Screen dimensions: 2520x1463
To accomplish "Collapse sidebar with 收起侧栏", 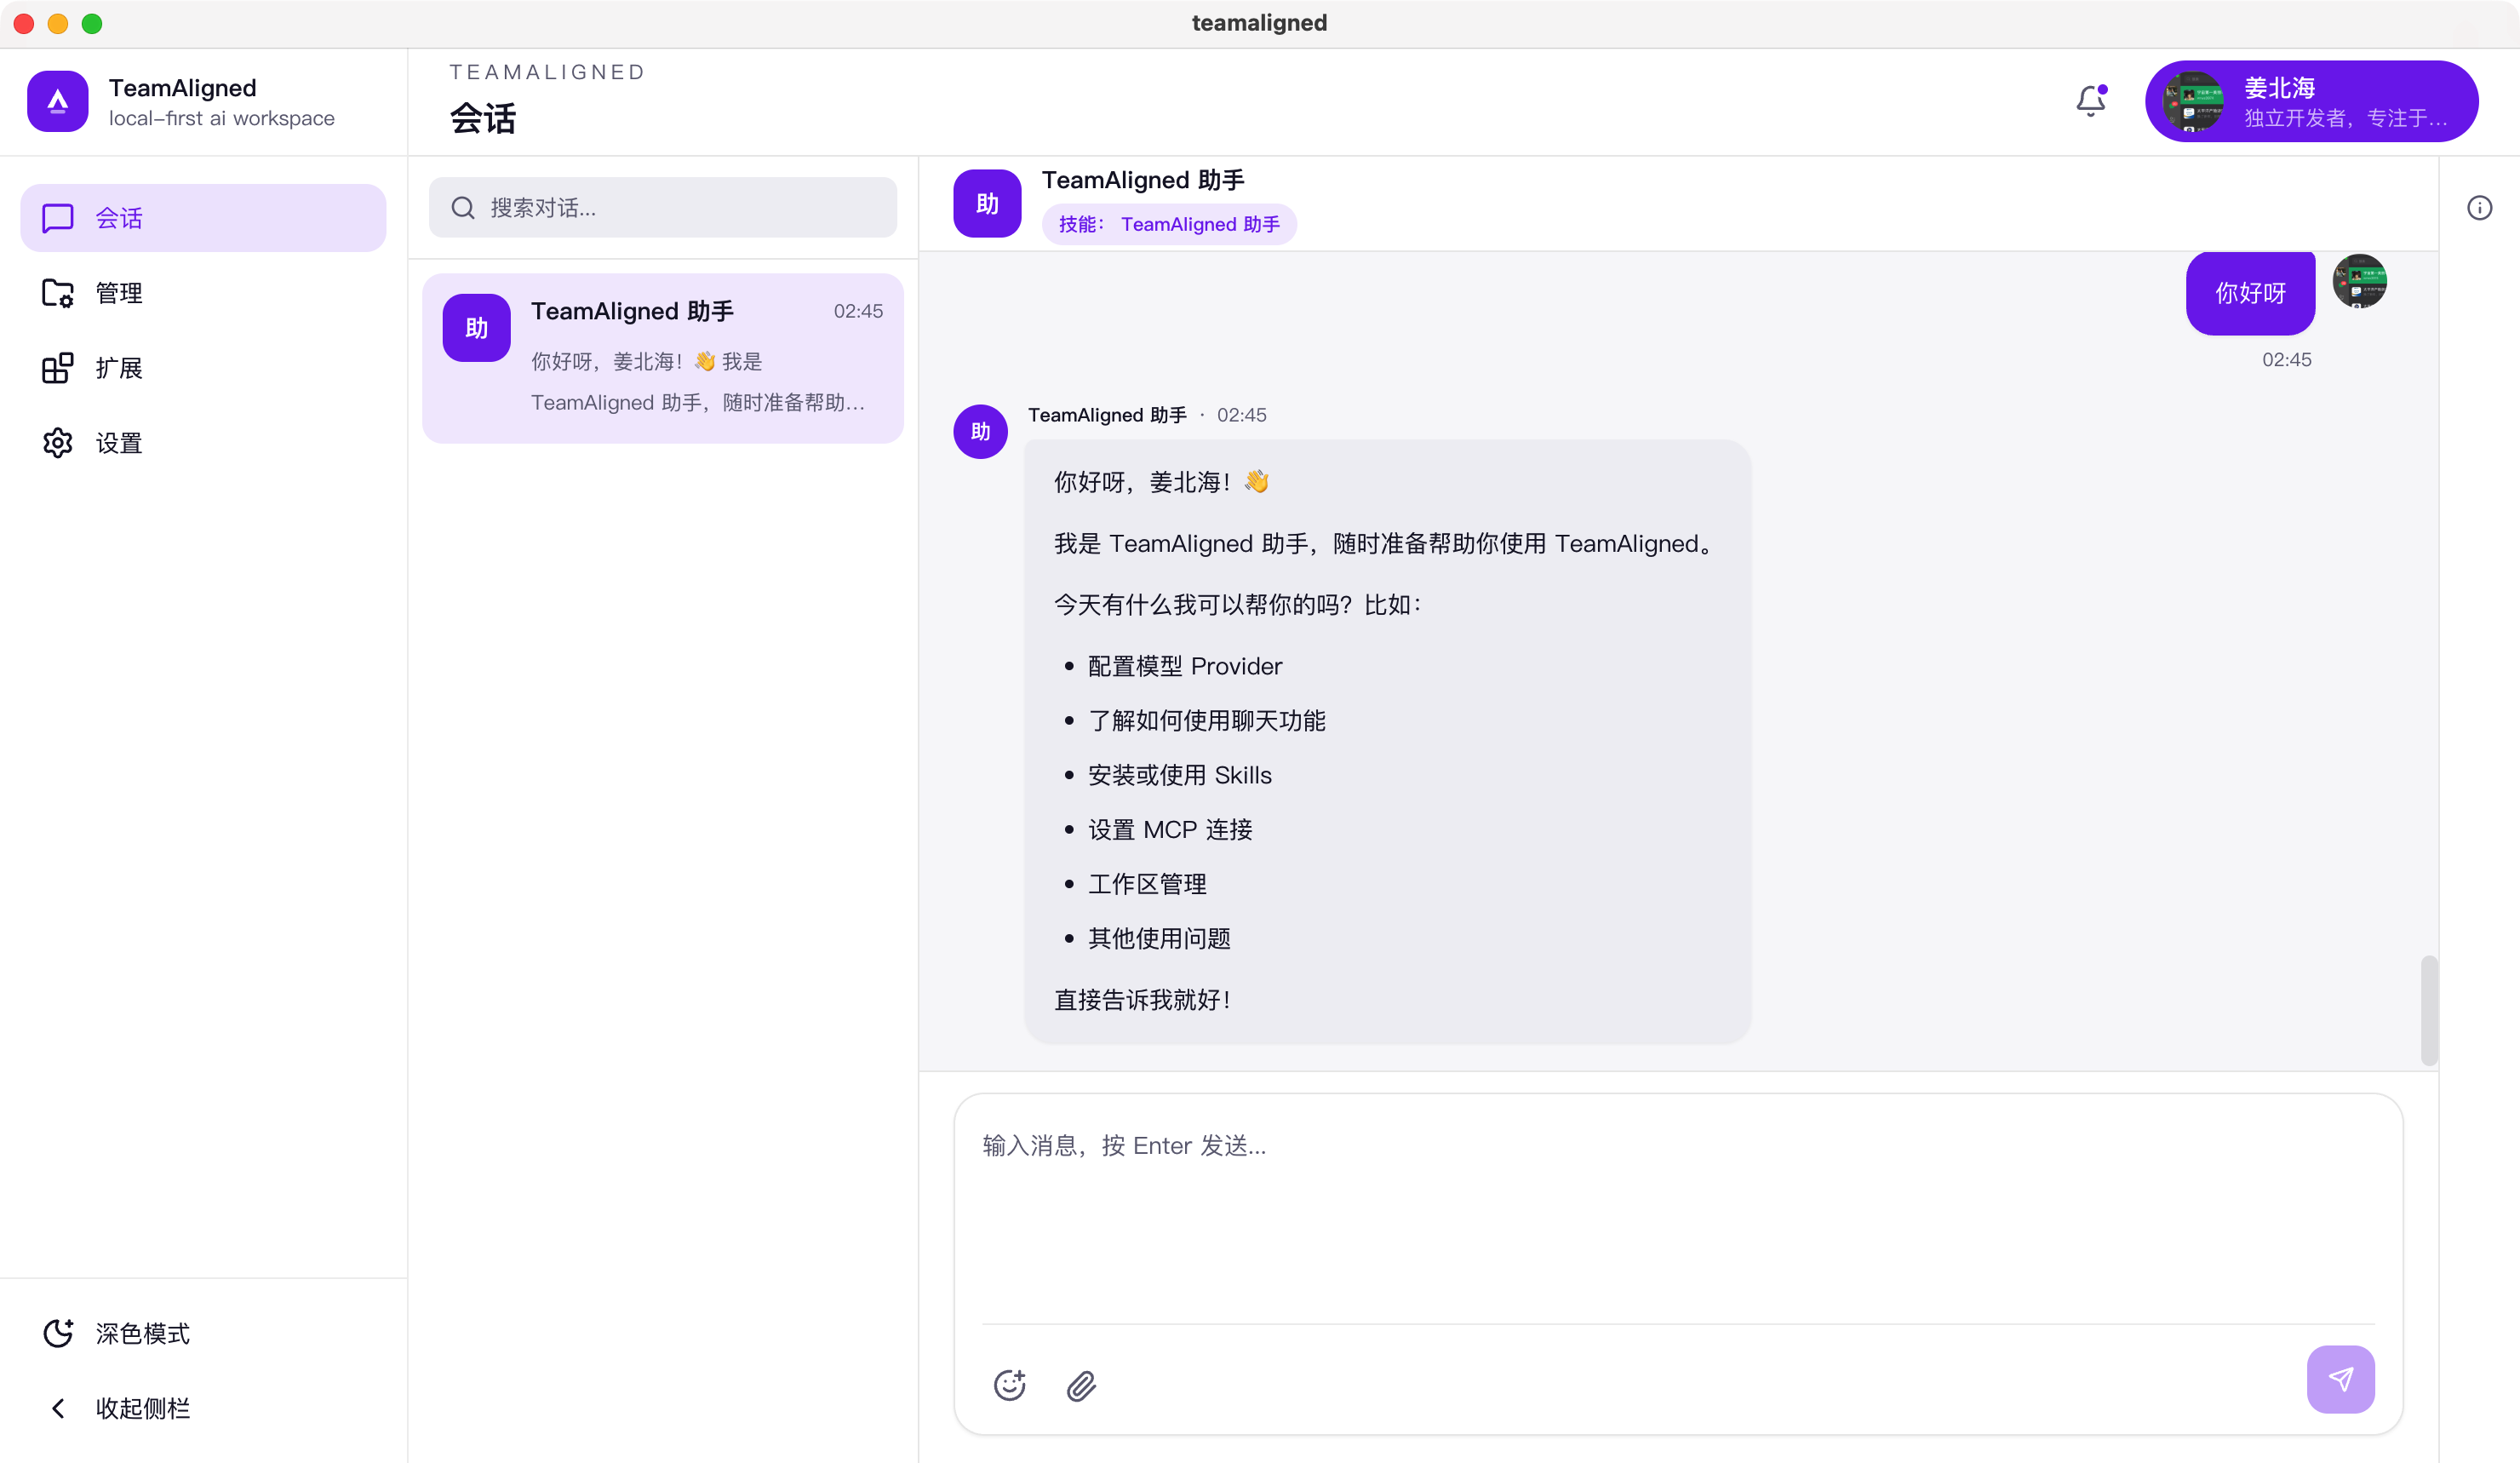I will point(203,1408).
